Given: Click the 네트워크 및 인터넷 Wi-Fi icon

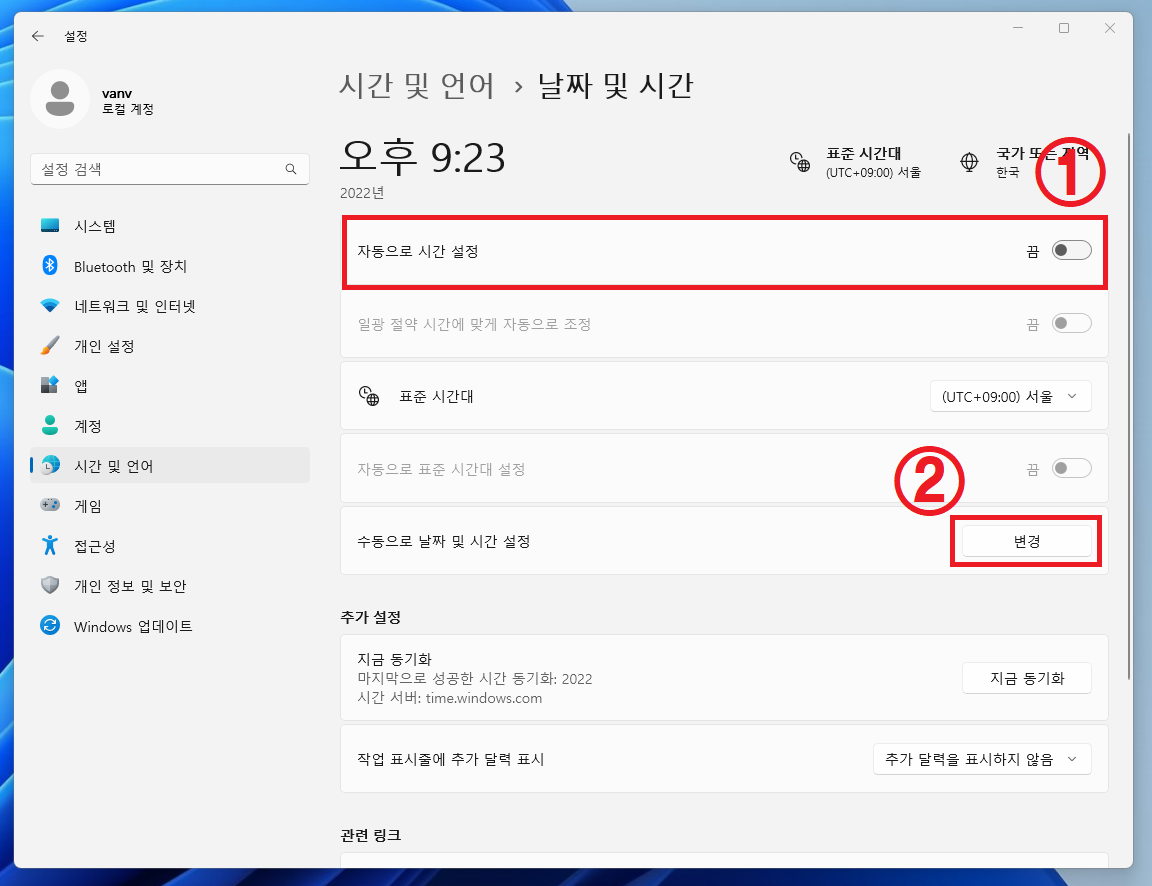Looking at the screenshot, I should point(50,306).
